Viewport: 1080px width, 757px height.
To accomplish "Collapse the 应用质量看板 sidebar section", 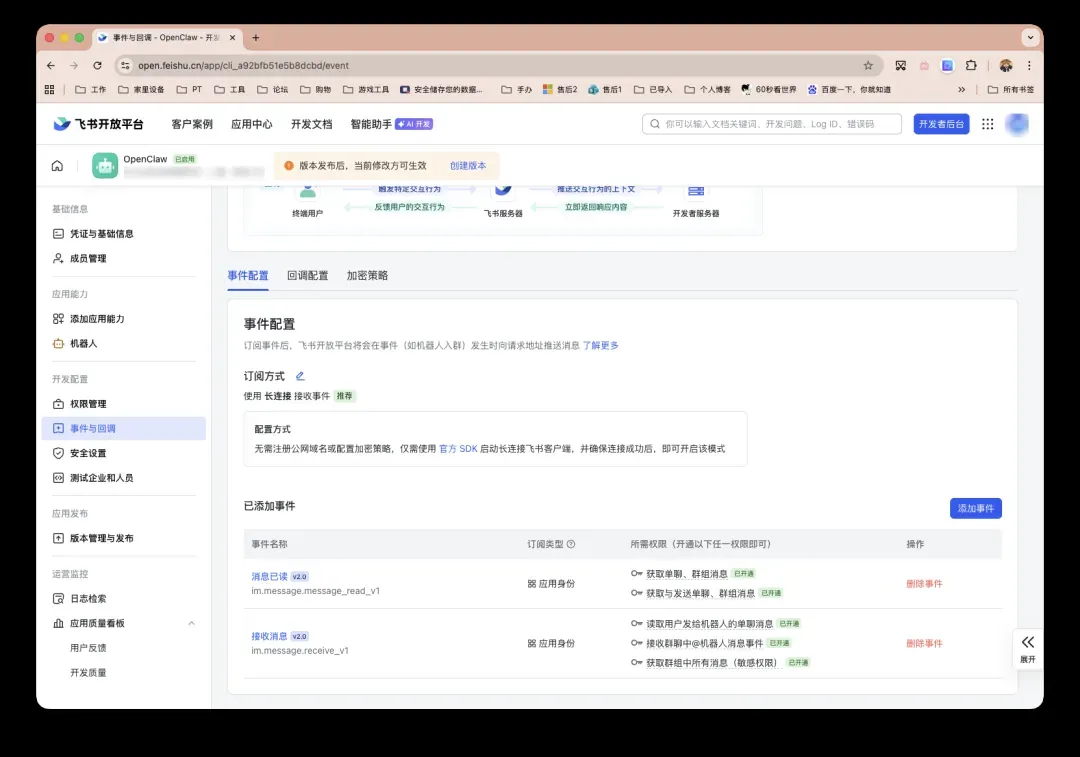I will point(191,623).
